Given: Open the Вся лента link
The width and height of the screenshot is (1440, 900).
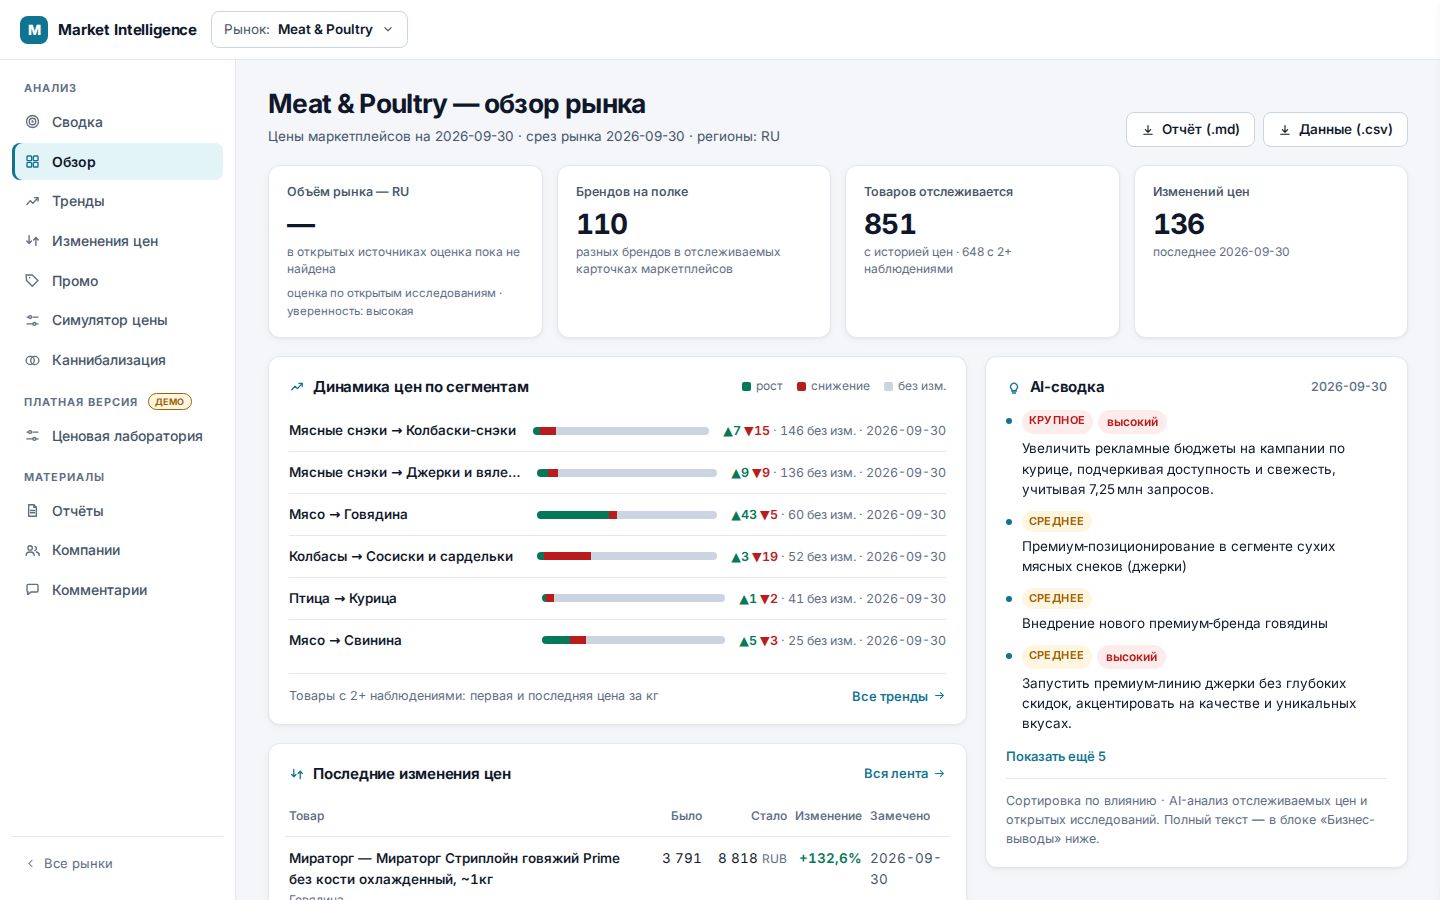Looking at the screenshot, I should coord(904,774).
